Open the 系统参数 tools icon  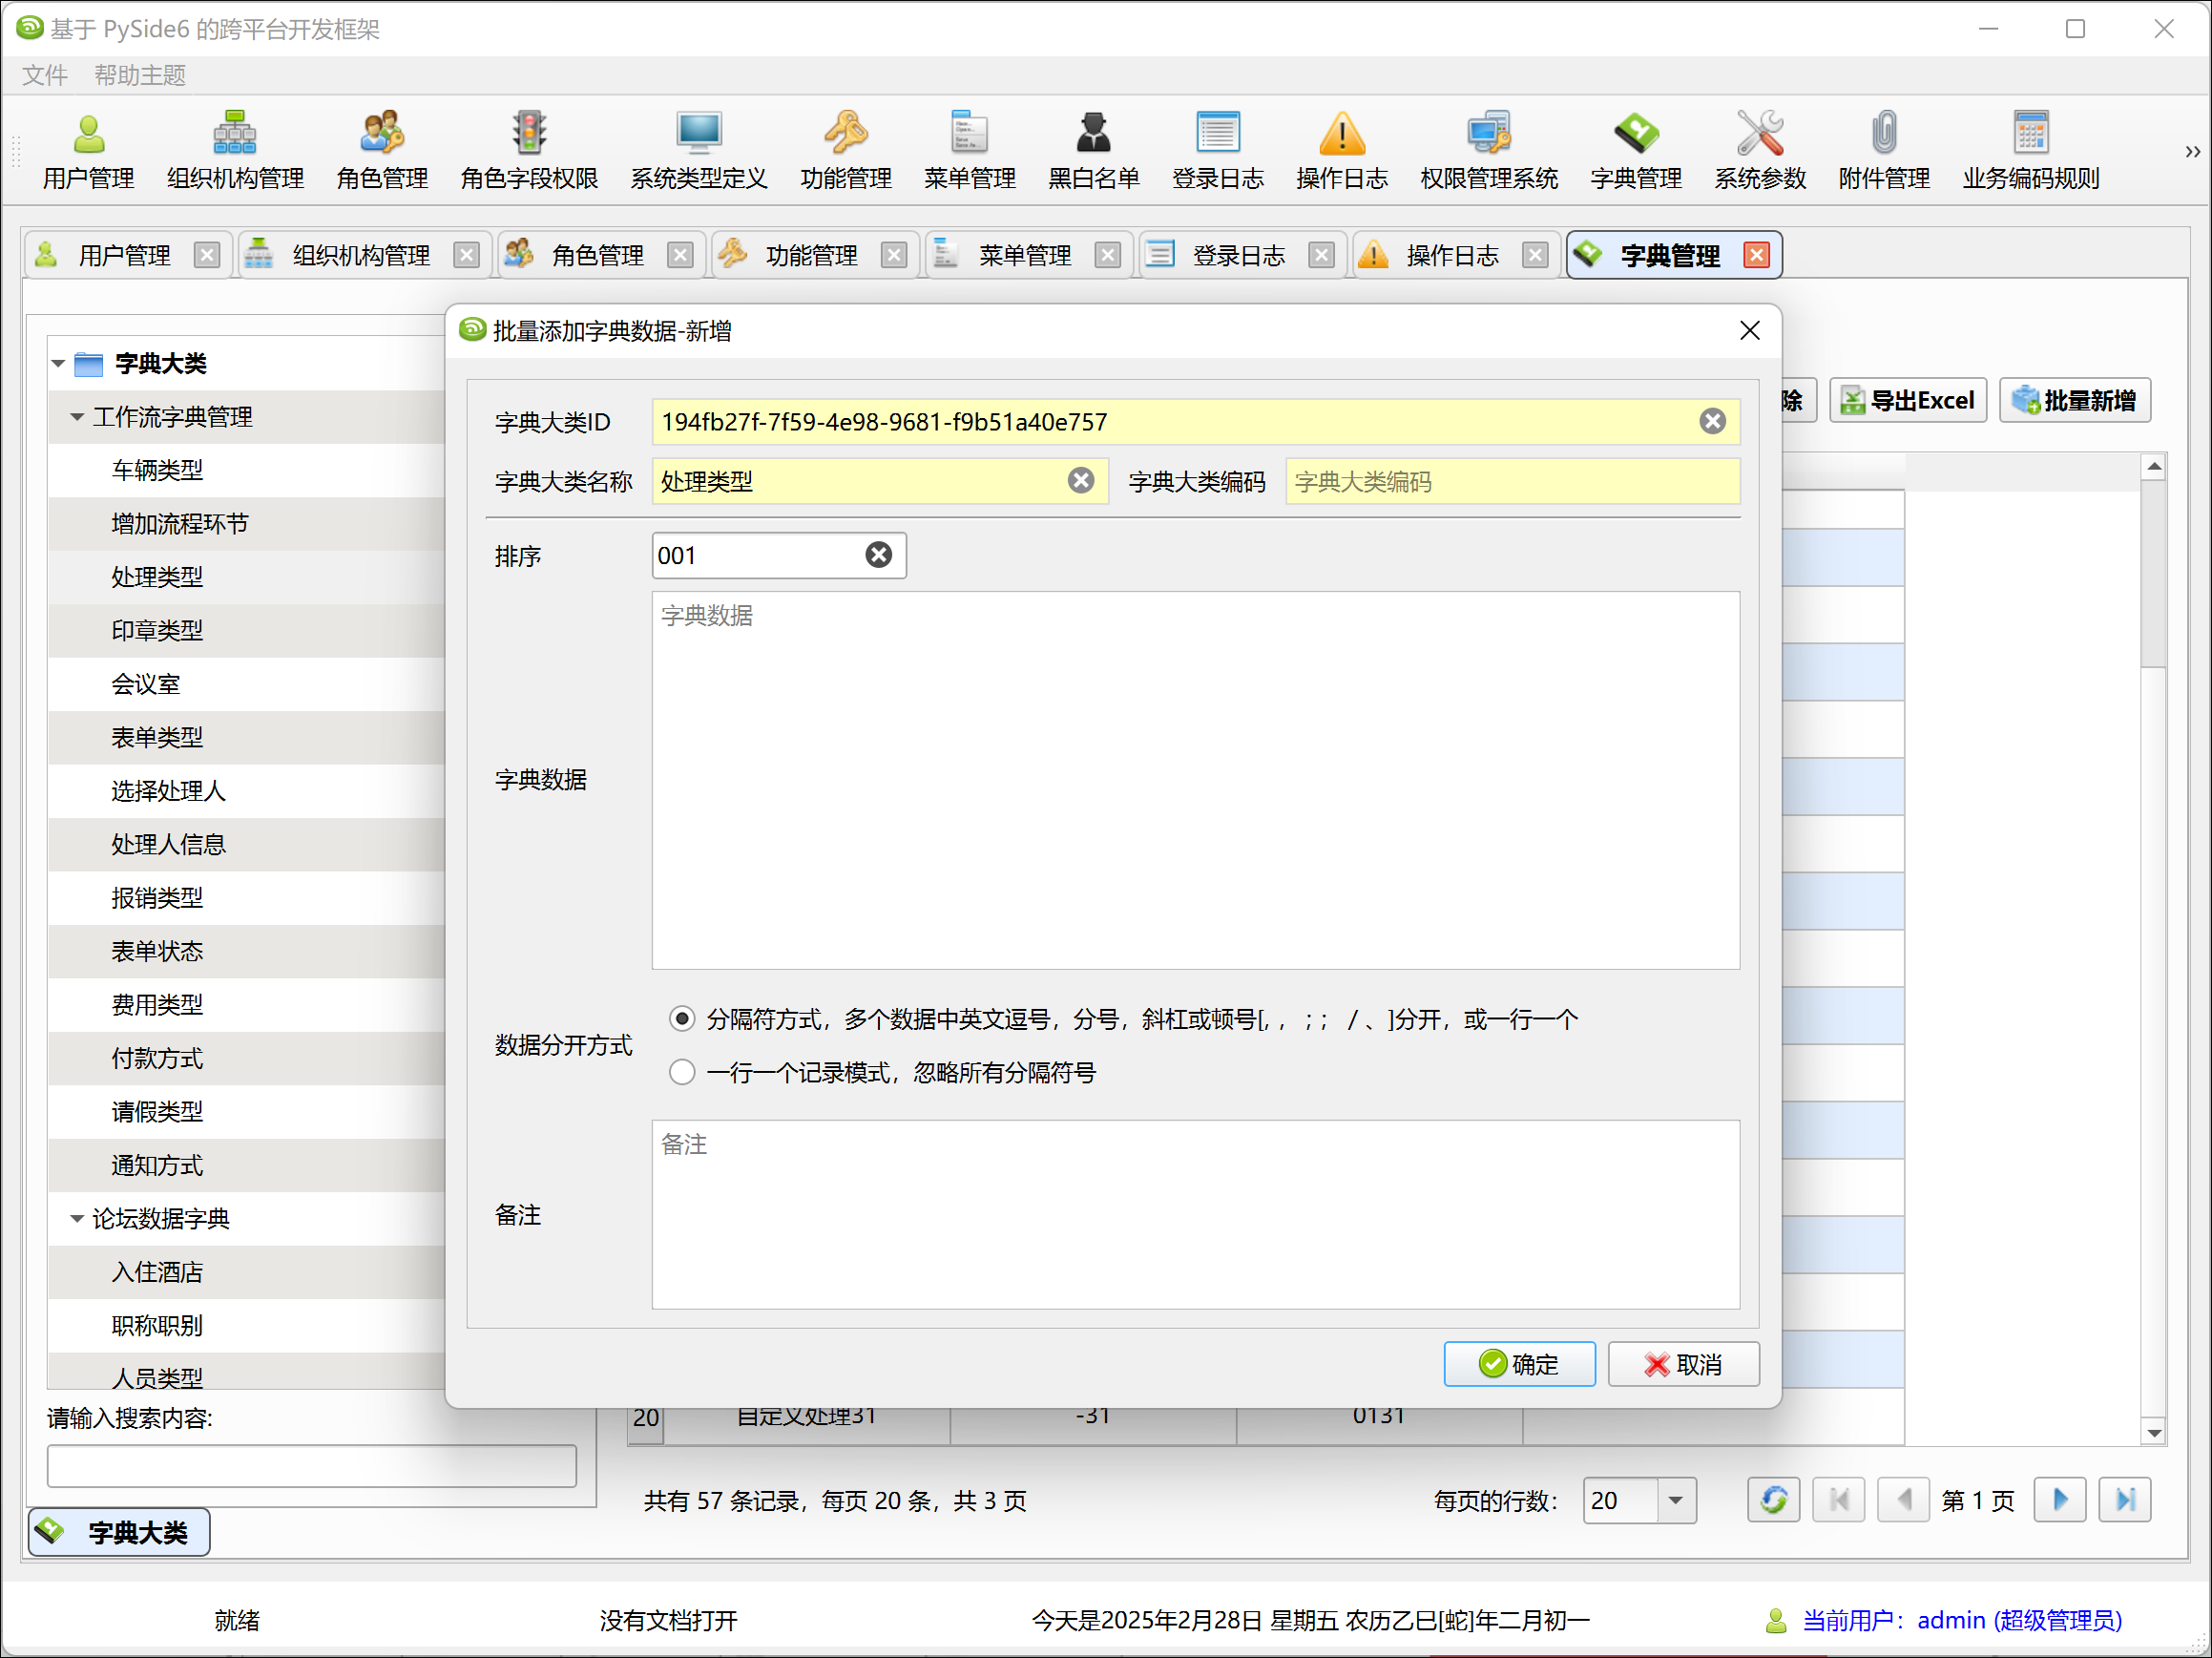click(1759, 132)
